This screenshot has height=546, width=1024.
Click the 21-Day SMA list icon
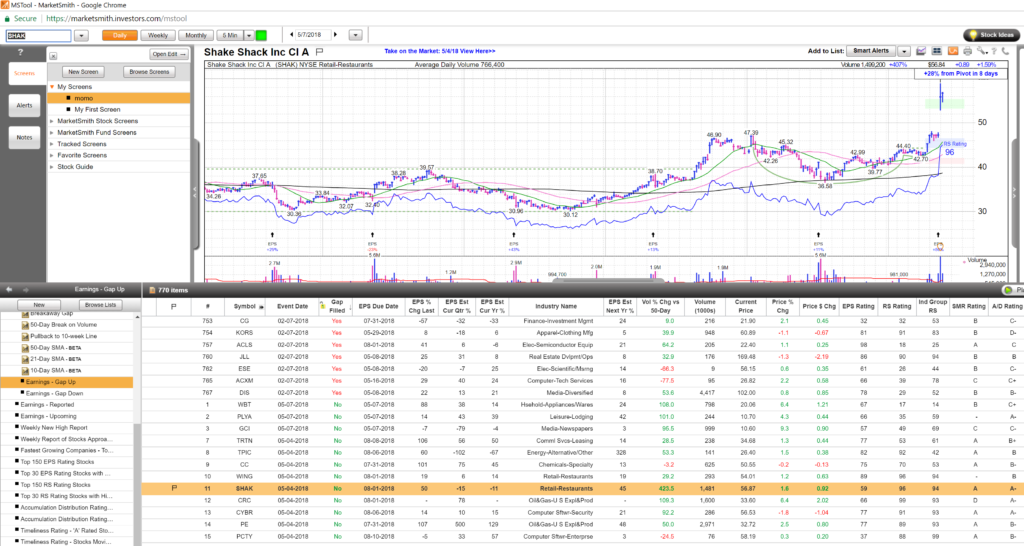[25, 359]
